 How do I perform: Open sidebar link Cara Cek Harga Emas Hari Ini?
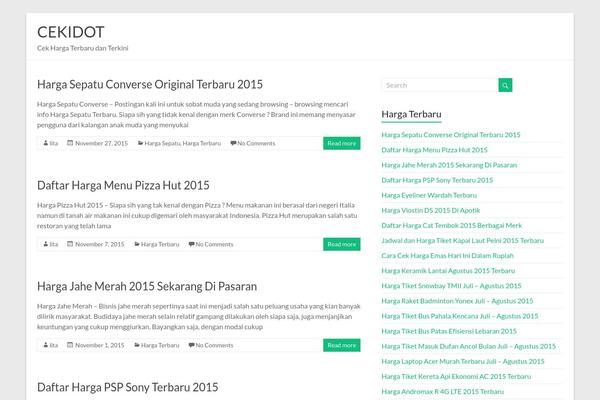(447, 256)
